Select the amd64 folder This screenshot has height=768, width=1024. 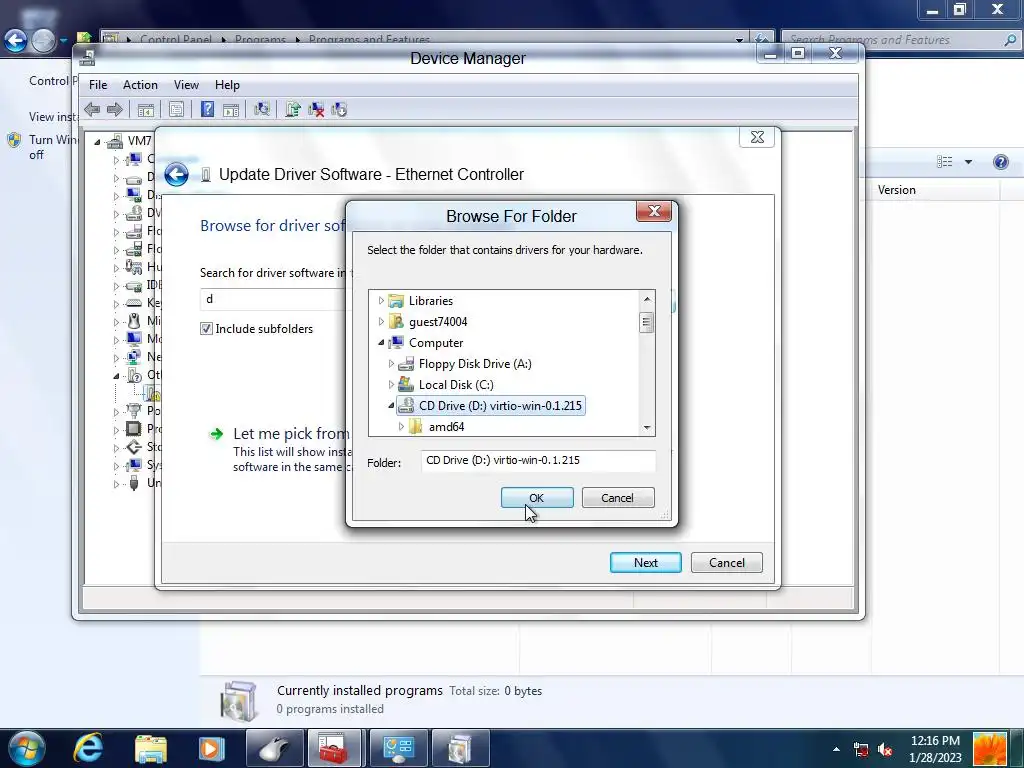pyautogui.click(x=446, y=427)
